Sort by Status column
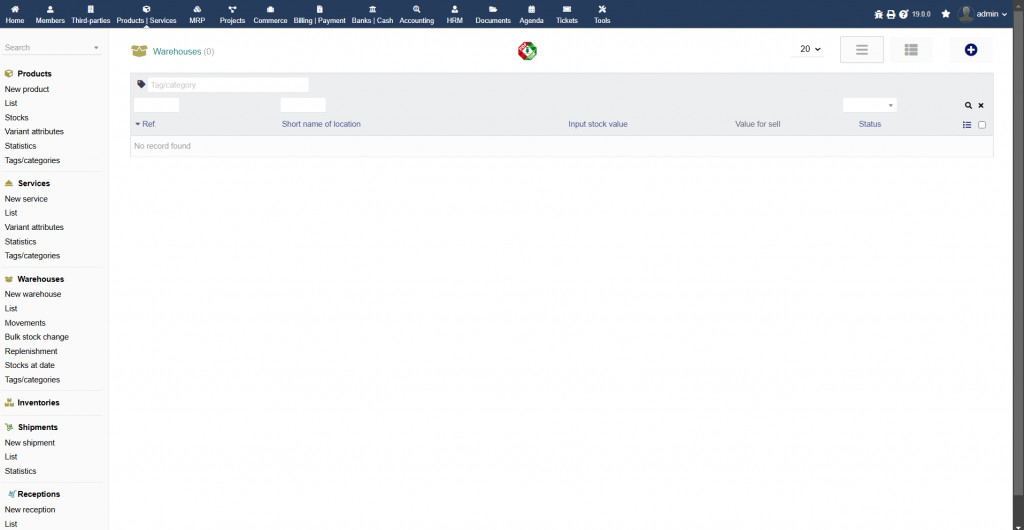Image resolution: width=1024 pixels, height=530 pixels. point(869,124)
